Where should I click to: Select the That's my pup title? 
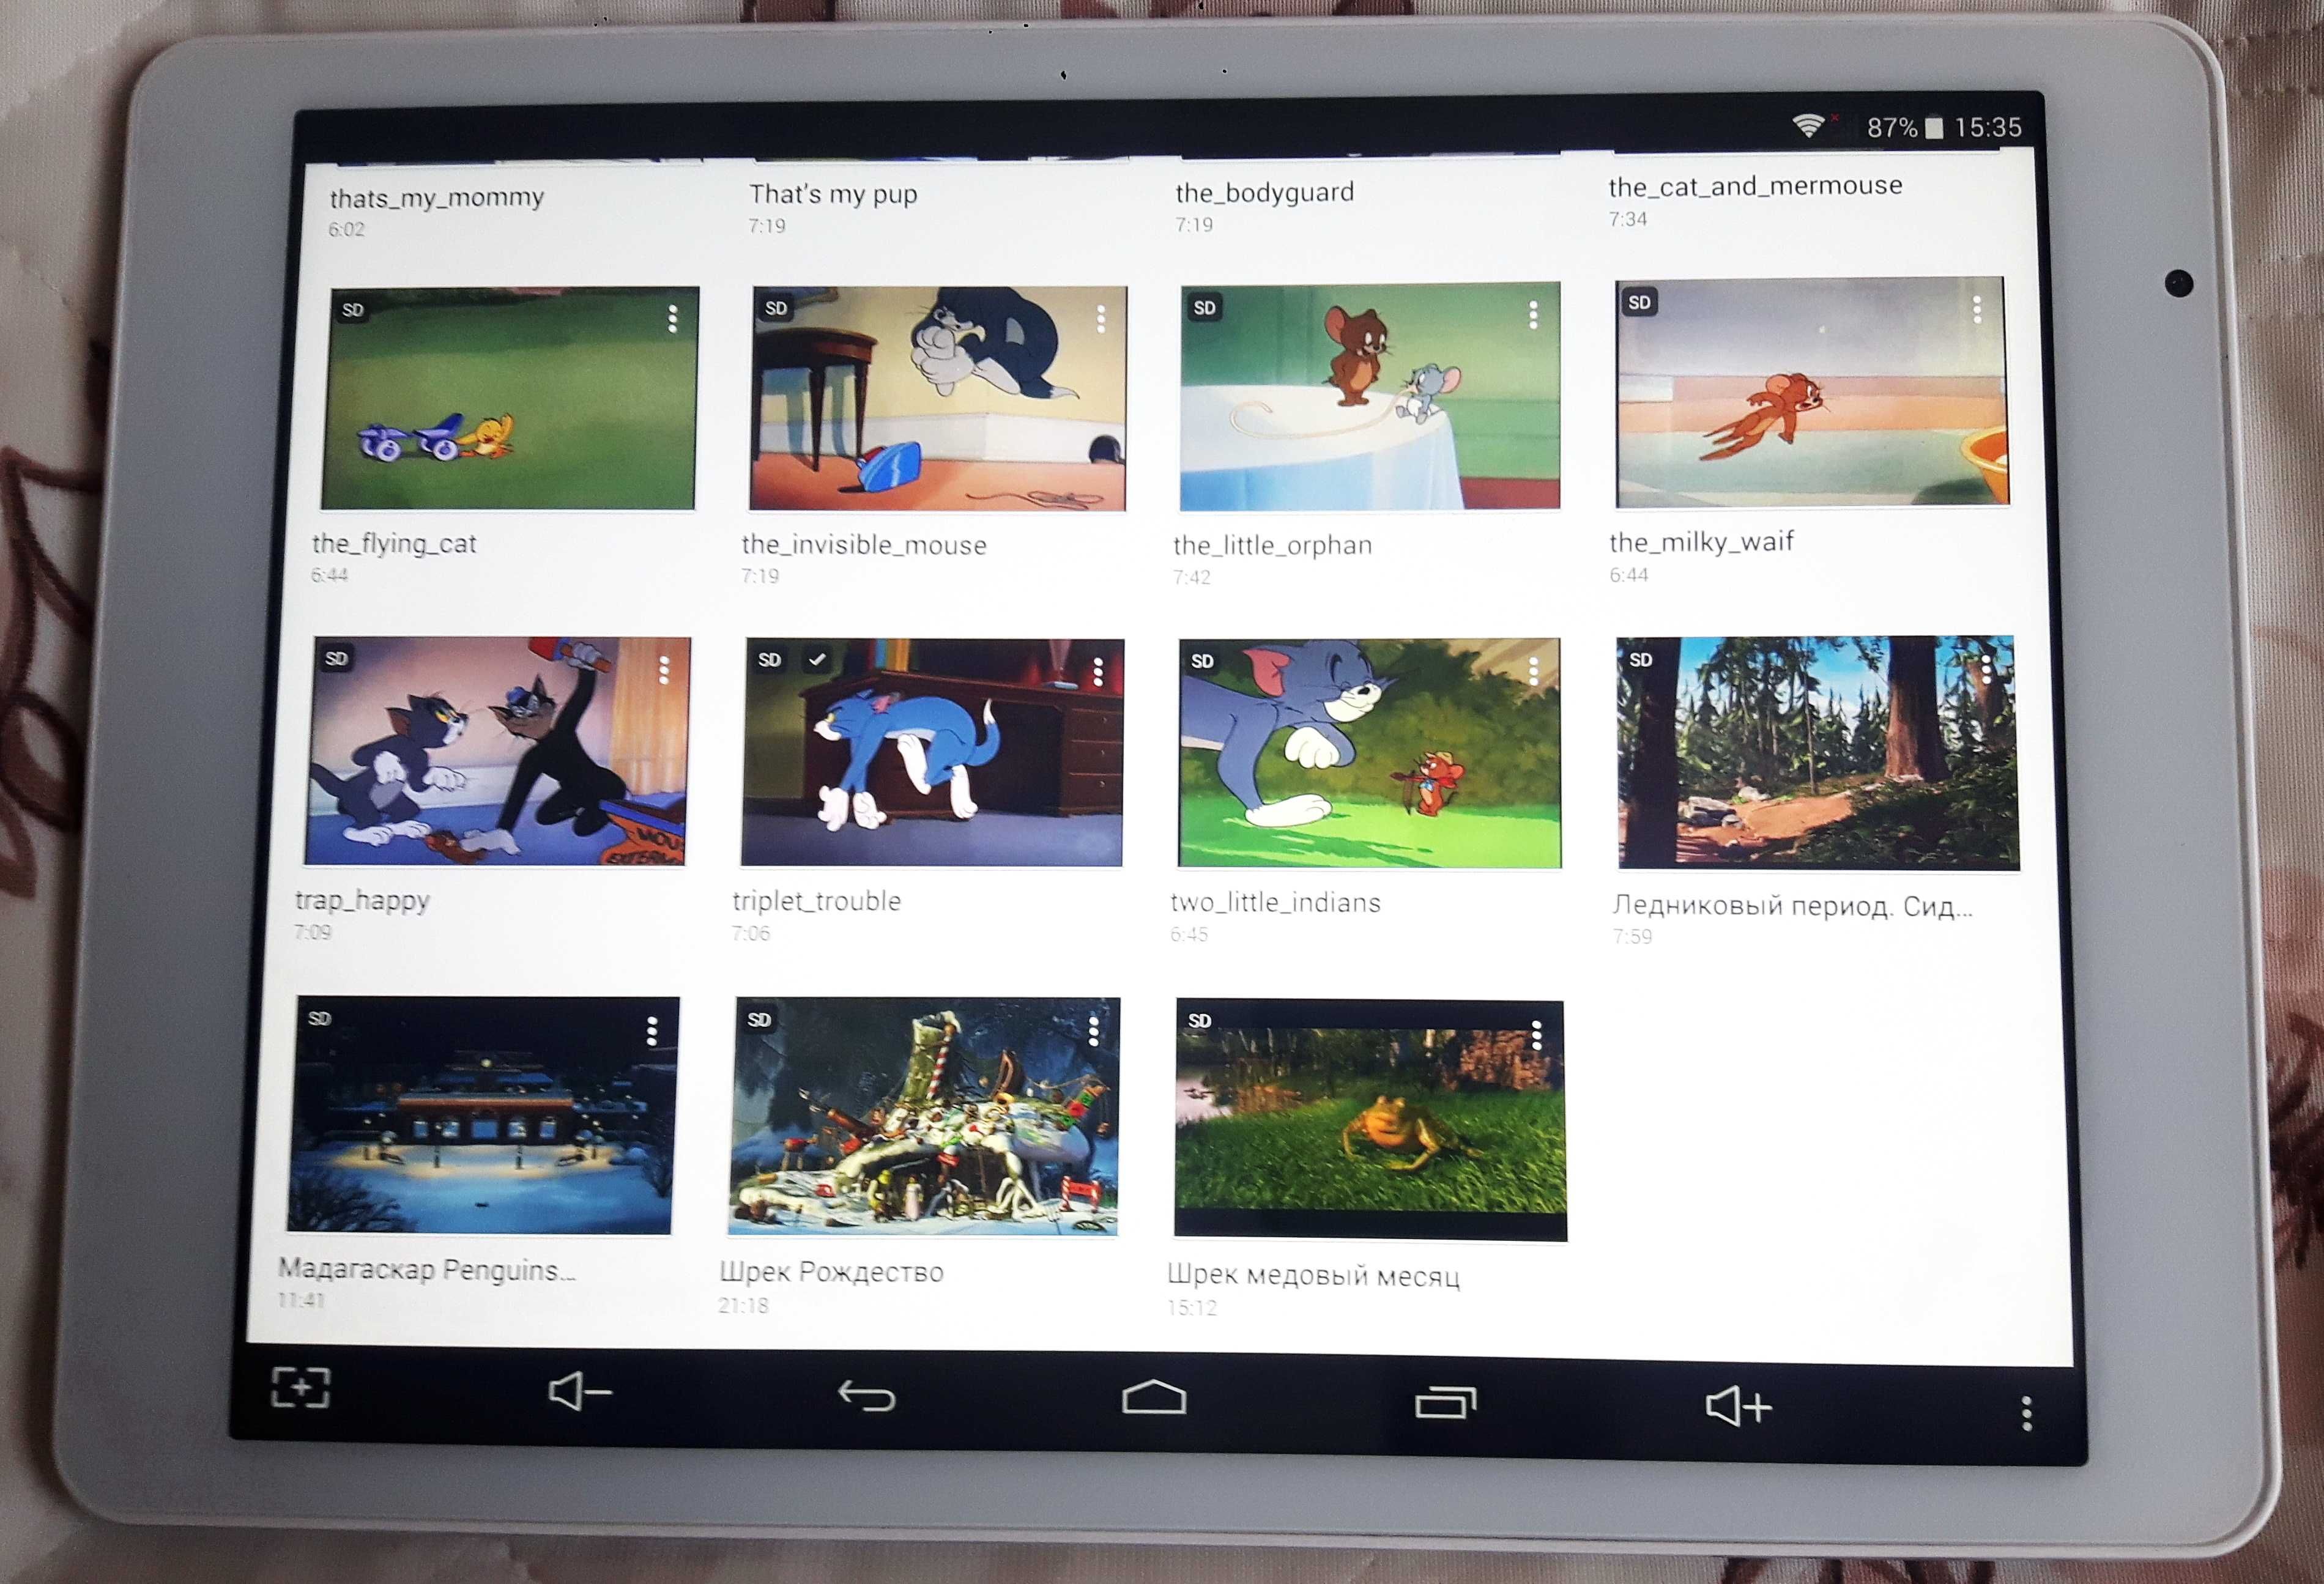click(x=833, y=194)
